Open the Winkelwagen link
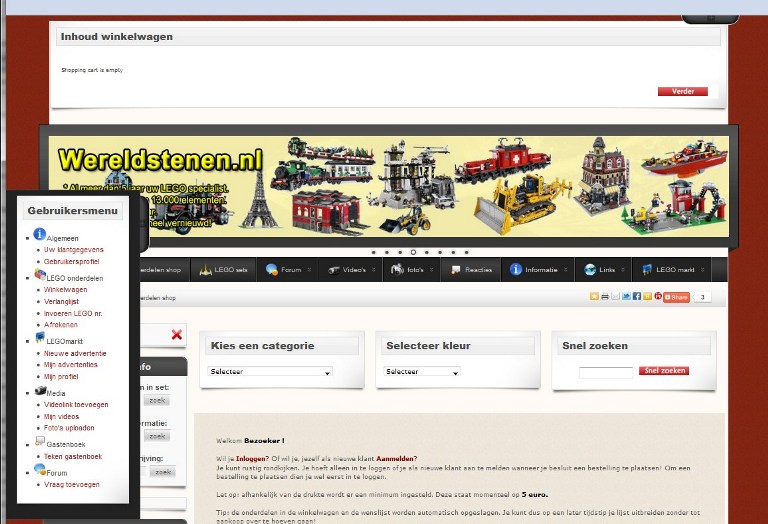The height and width of the screenshot is (524, 768). 66,290
